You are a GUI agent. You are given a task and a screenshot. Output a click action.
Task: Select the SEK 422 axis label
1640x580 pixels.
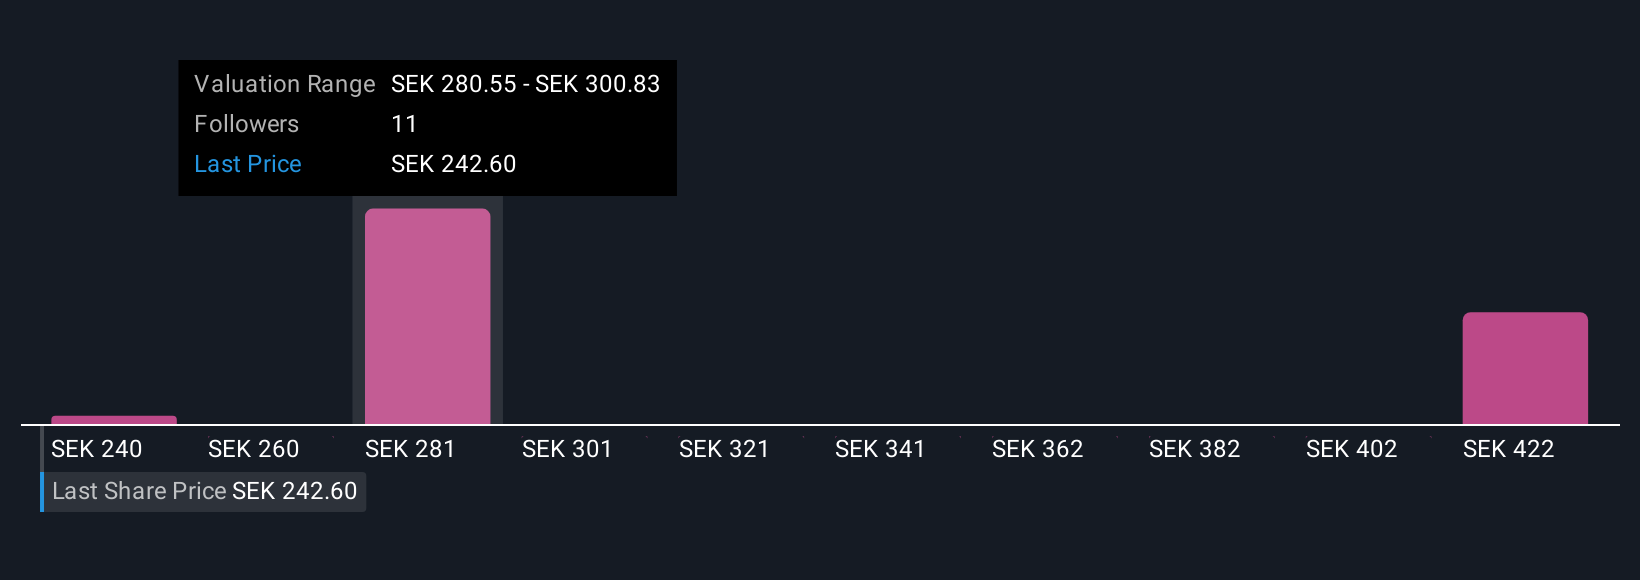[x=1509, y=449]
